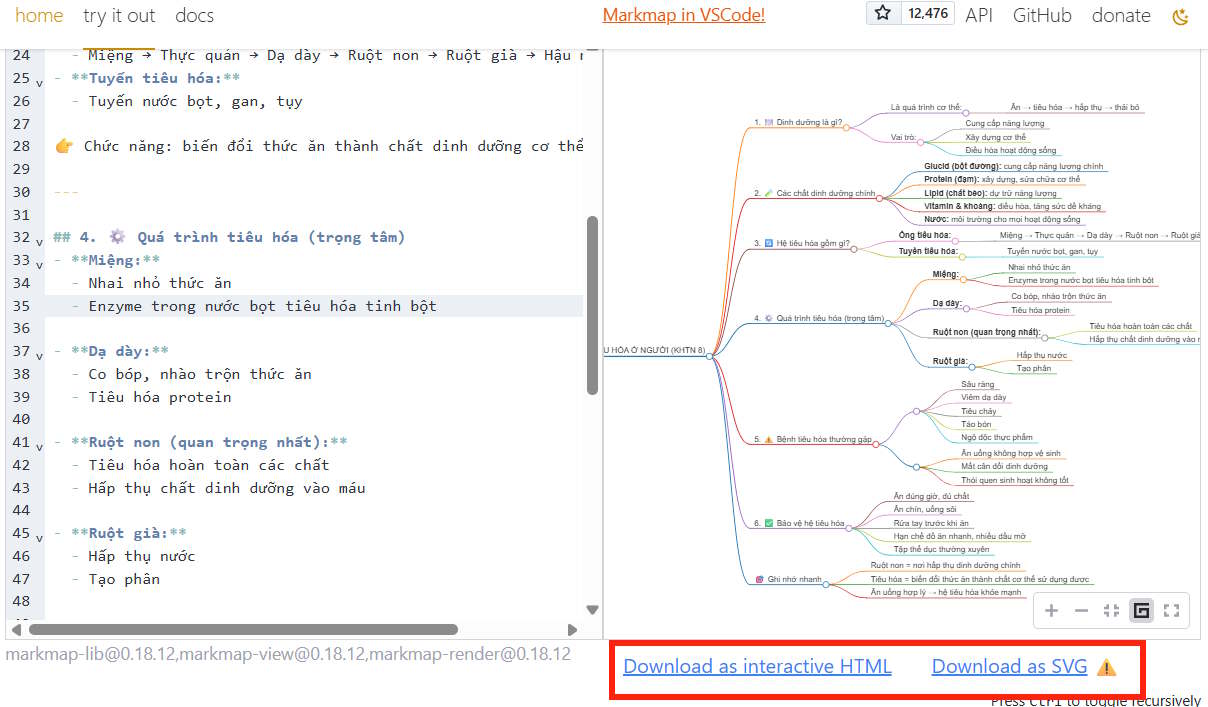Image resolution: width=1208 pixels, height=707 pixels.
Task: Click 'Download as SVG'
Action: (x=1009, y=666)
